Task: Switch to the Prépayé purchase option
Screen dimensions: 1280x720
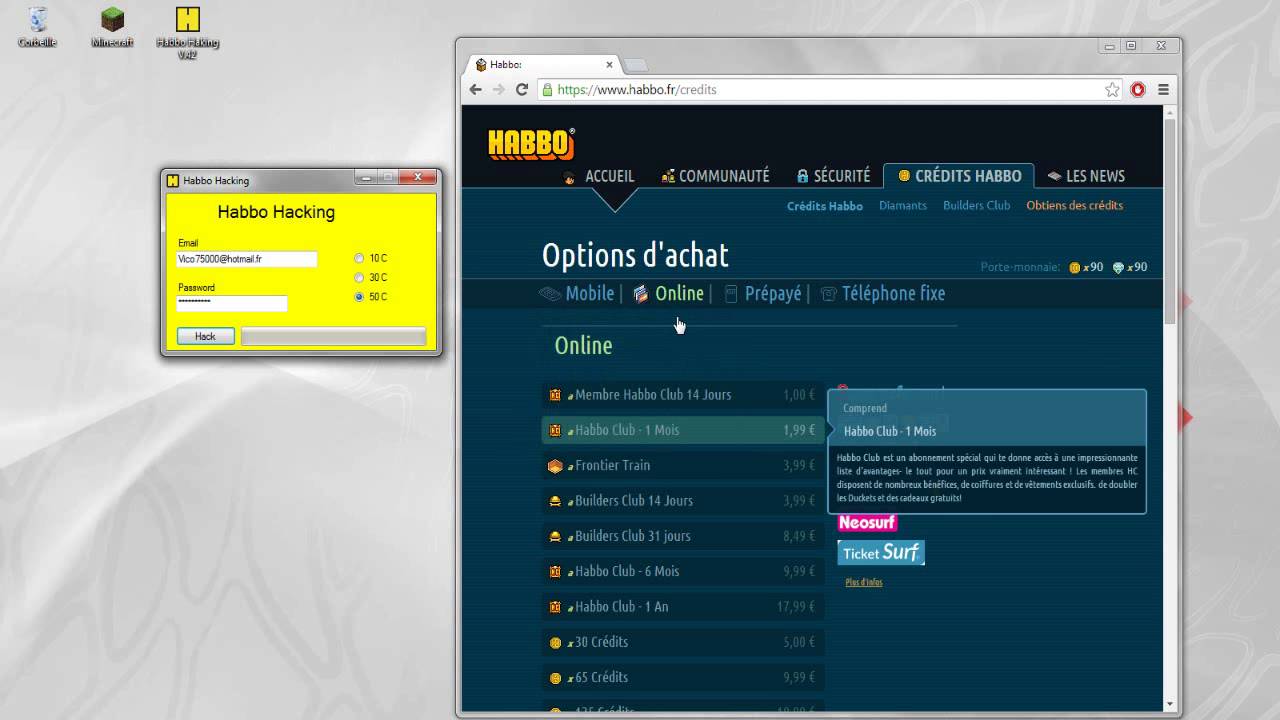Action: point(763,293)
